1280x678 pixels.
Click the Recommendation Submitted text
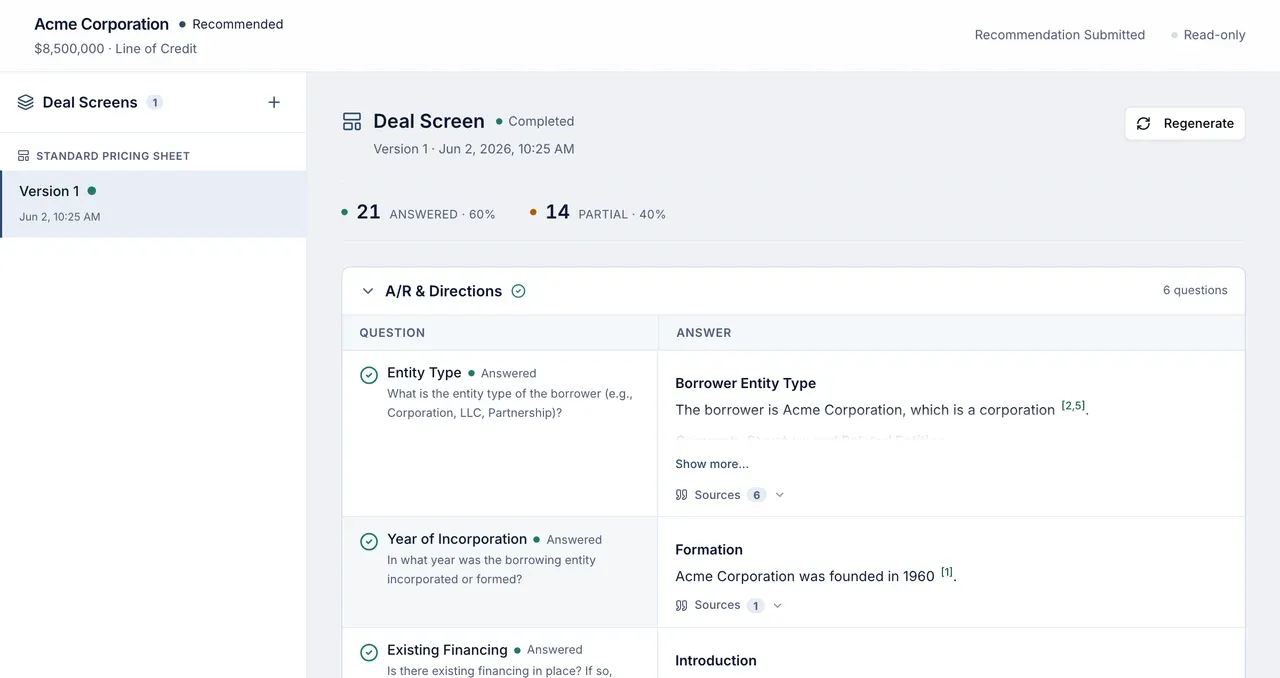pos(1060,35)
